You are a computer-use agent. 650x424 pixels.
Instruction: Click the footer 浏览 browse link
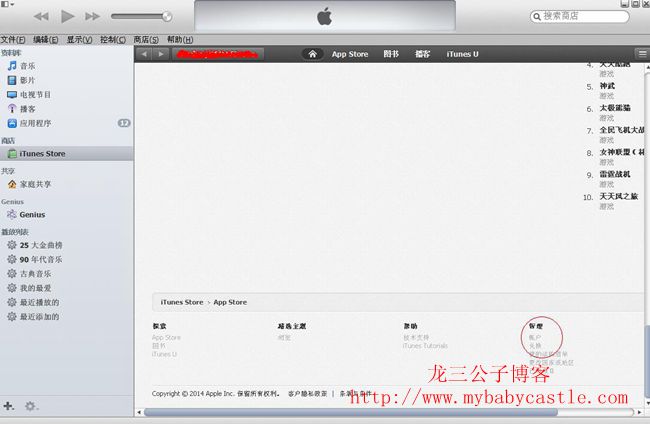(x=284, y=337)
